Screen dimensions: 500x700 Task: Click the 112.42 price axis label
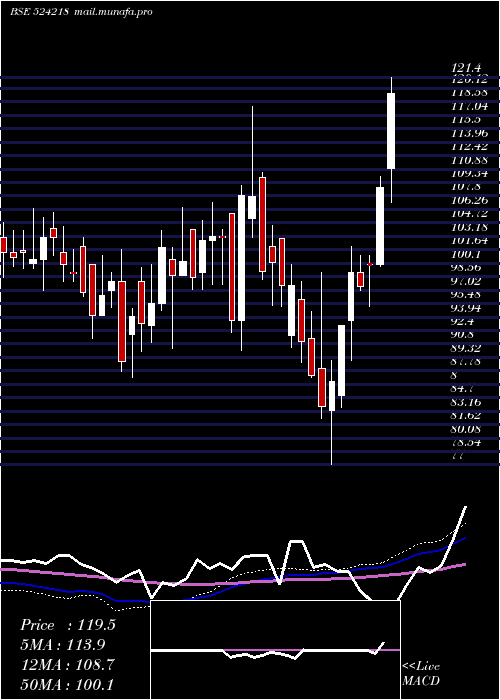coord(469,146)
